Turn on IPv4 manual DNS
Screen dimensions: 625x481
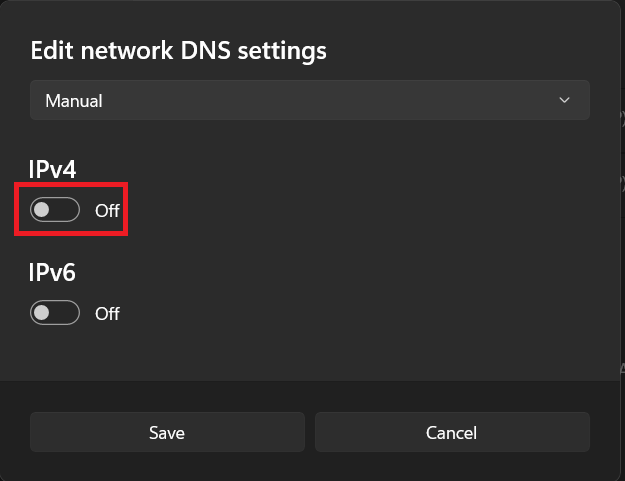tap(55, 210)
